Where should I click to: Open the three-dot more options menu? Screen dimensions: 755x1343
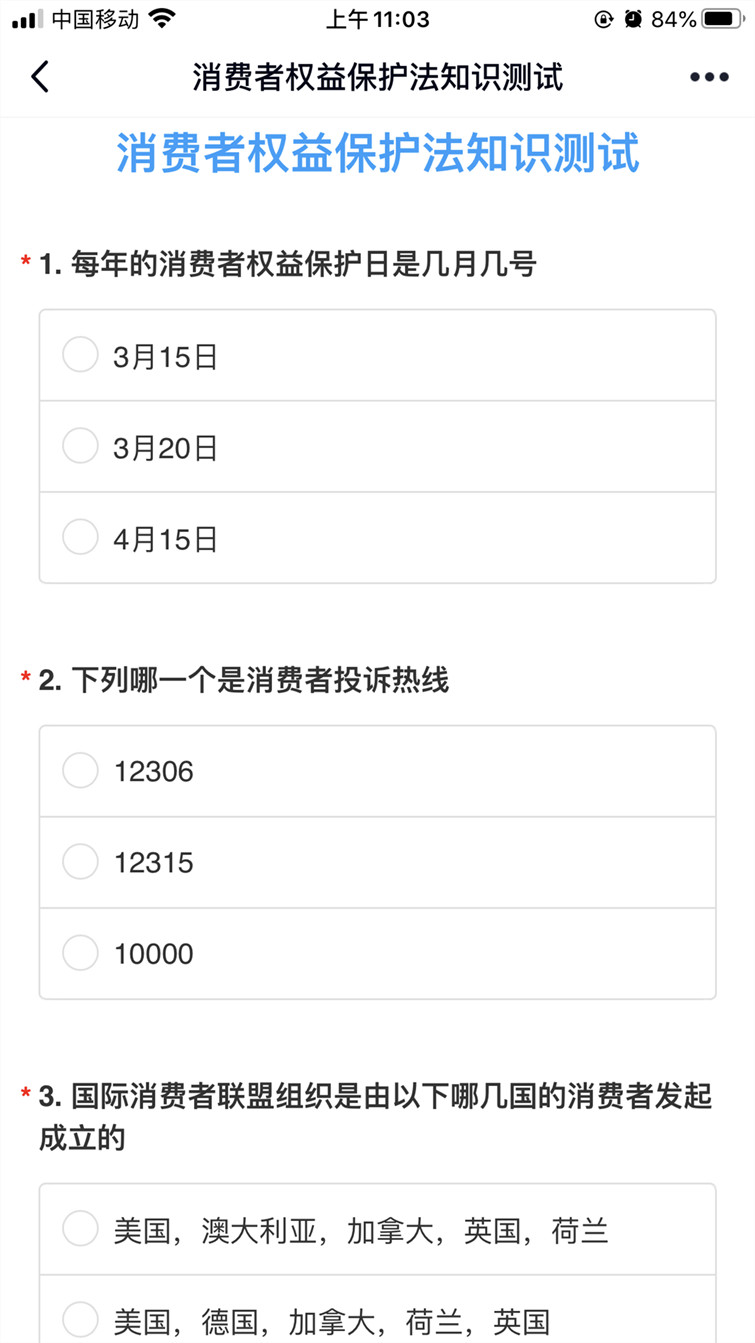[x=709, y=77]
